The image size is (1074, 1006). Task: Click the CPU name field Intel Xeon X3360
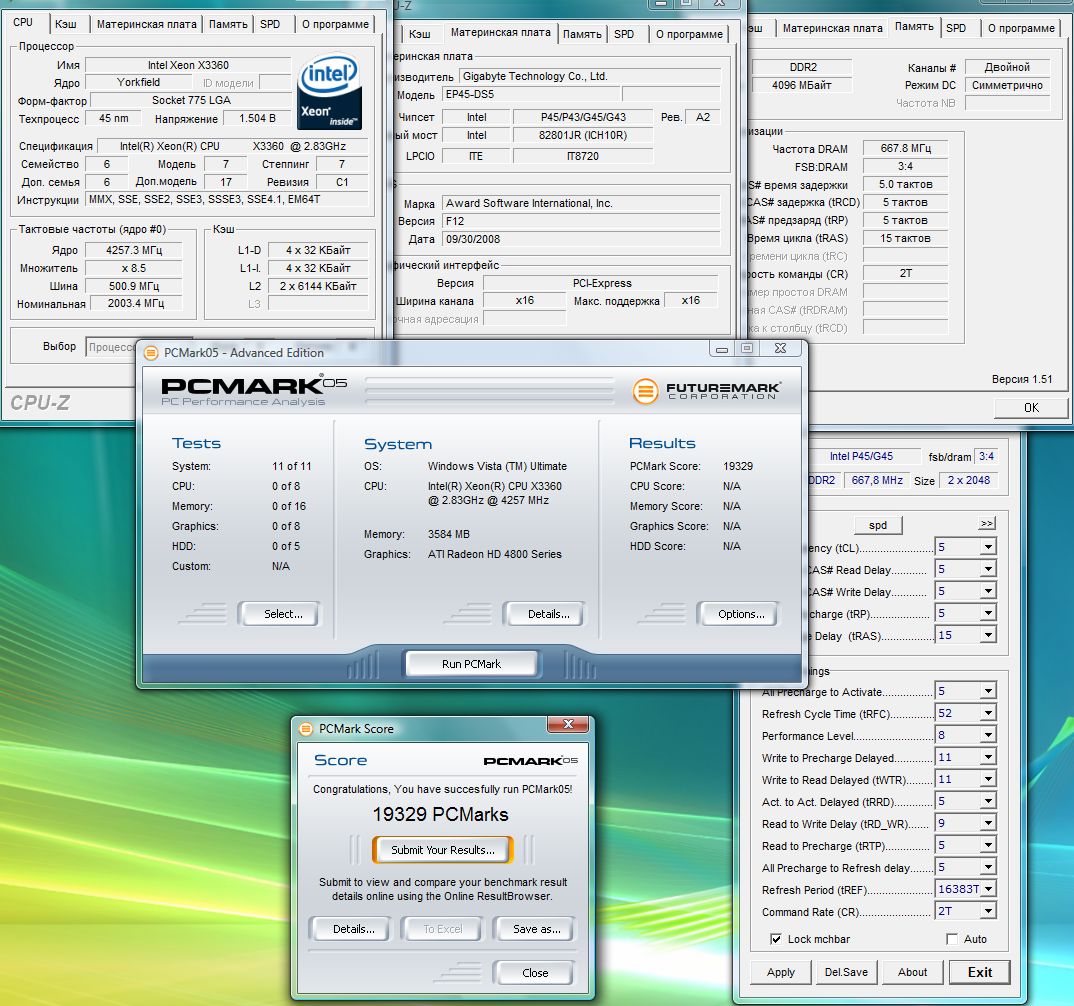tap(188, 65)
